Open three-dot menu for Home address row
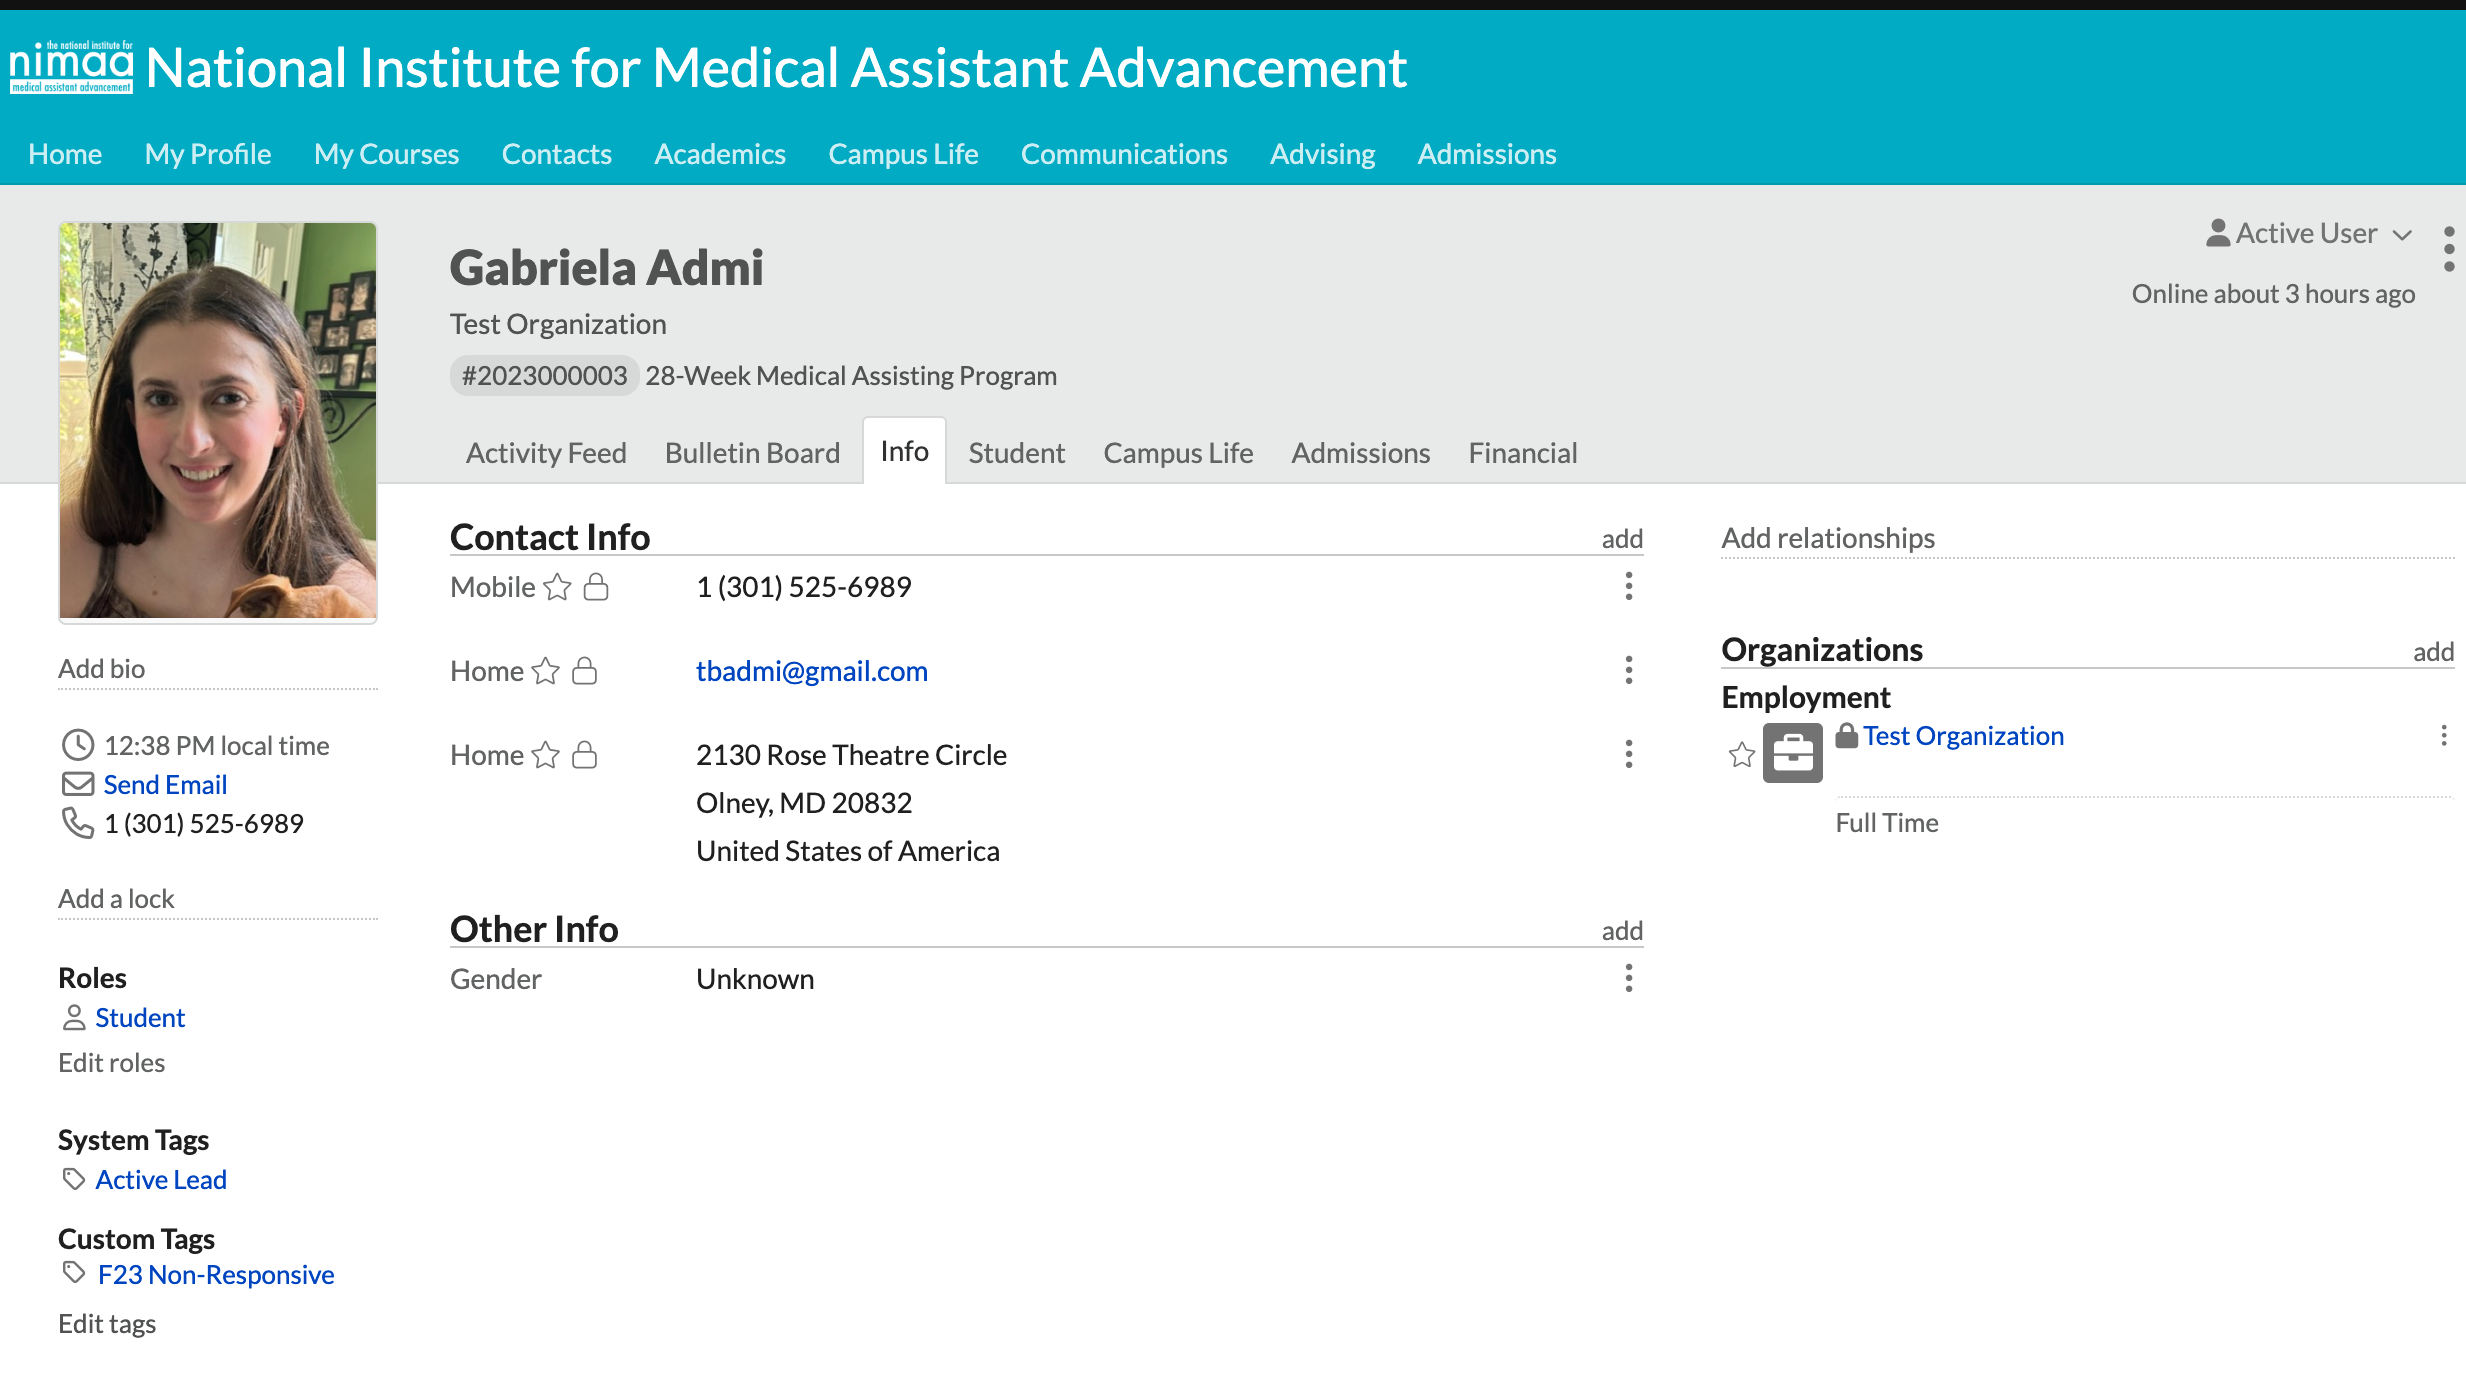This screenshot has height=1386, width=2466. [x=1628, y=754]
